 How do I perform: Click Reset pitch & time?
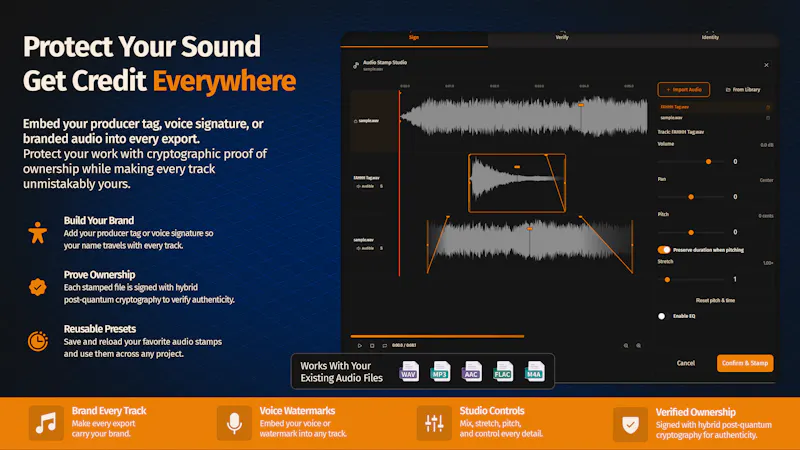pyautogui.click(x=715, y=301)
